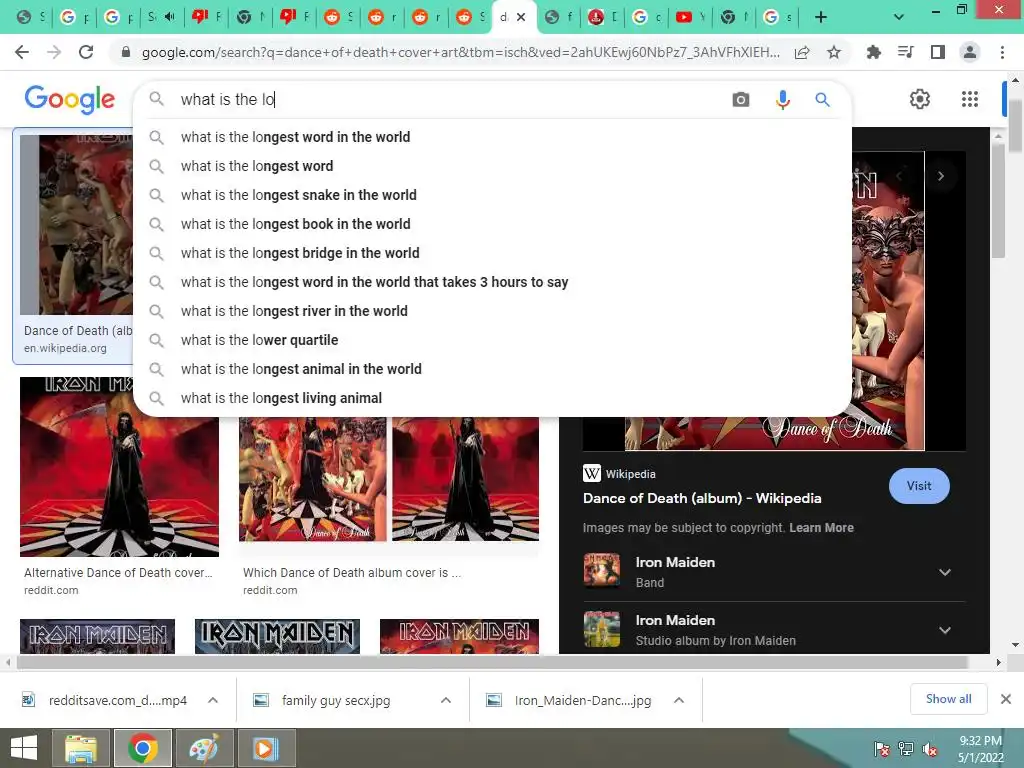Click the search text input field
The width and height of the screenshot is (1024, 768).
(x=451, y=99)
